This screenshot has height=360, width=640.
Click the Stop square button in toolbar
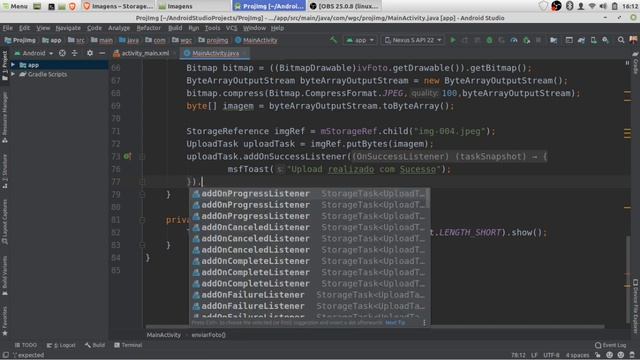(x=538, y=40)
